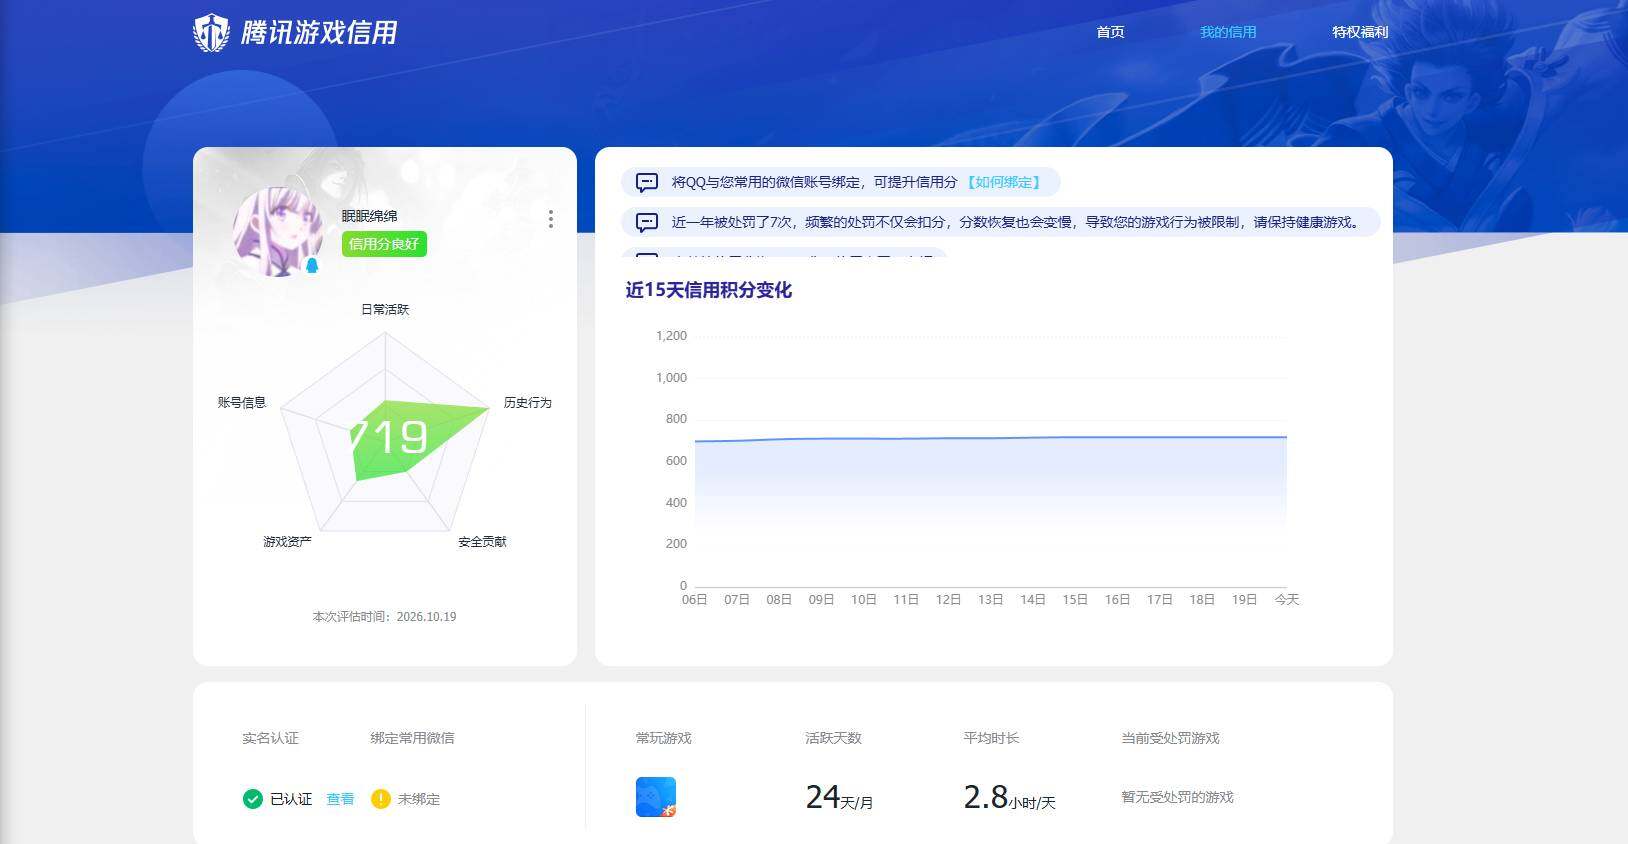Click the 查看 real-name verification link
Image resolution: width=1628 pixels, height=844 pixels.
coord(340,799)
